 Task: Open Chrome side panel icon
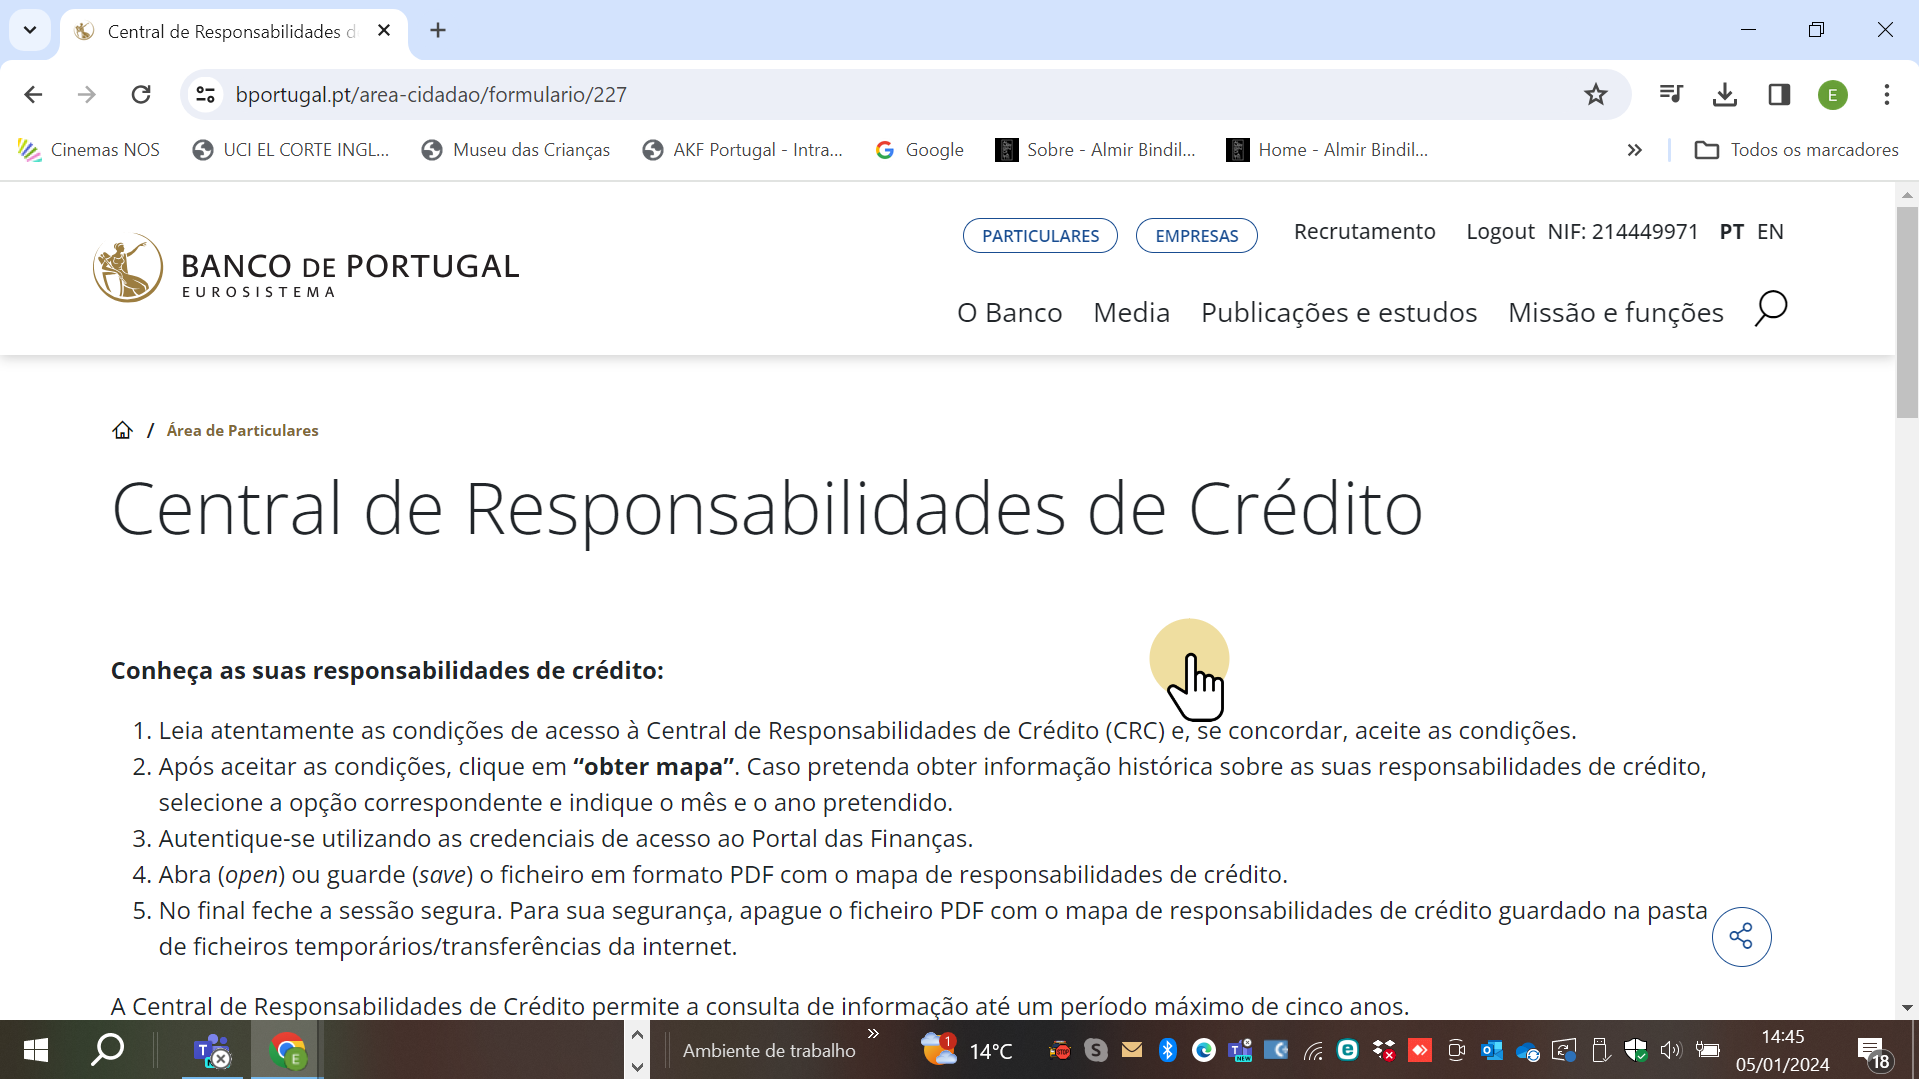1778,95
